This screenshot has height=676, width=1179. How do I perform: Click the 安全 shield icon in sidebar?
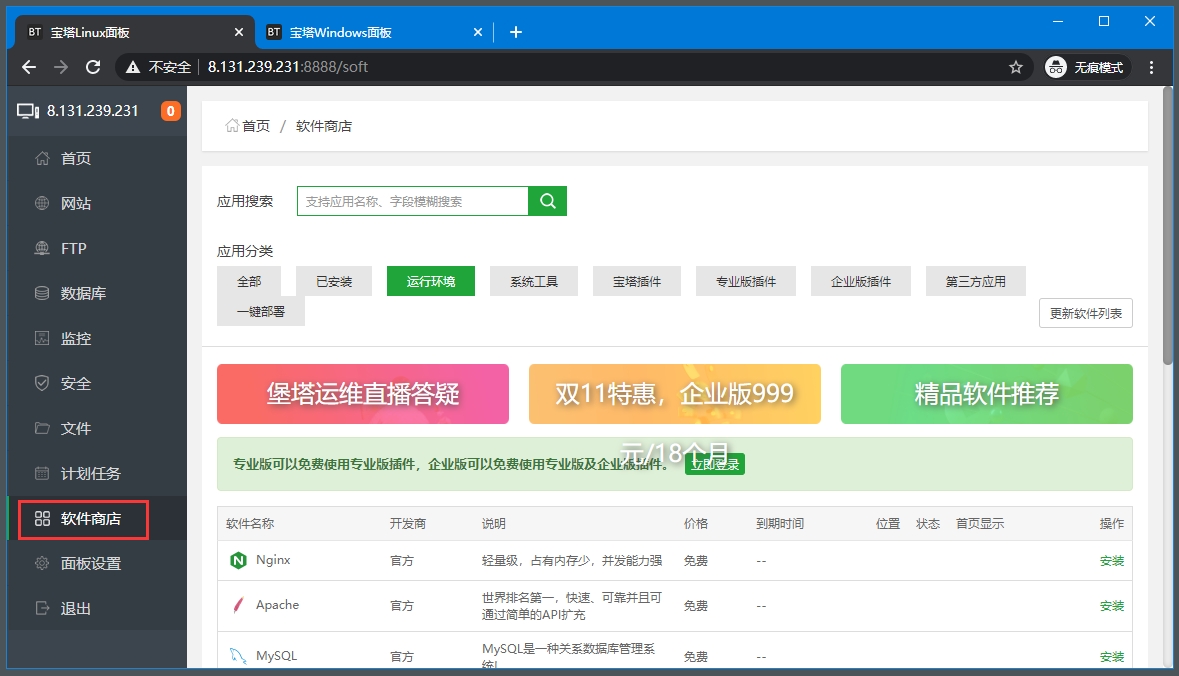click(42, 383)
